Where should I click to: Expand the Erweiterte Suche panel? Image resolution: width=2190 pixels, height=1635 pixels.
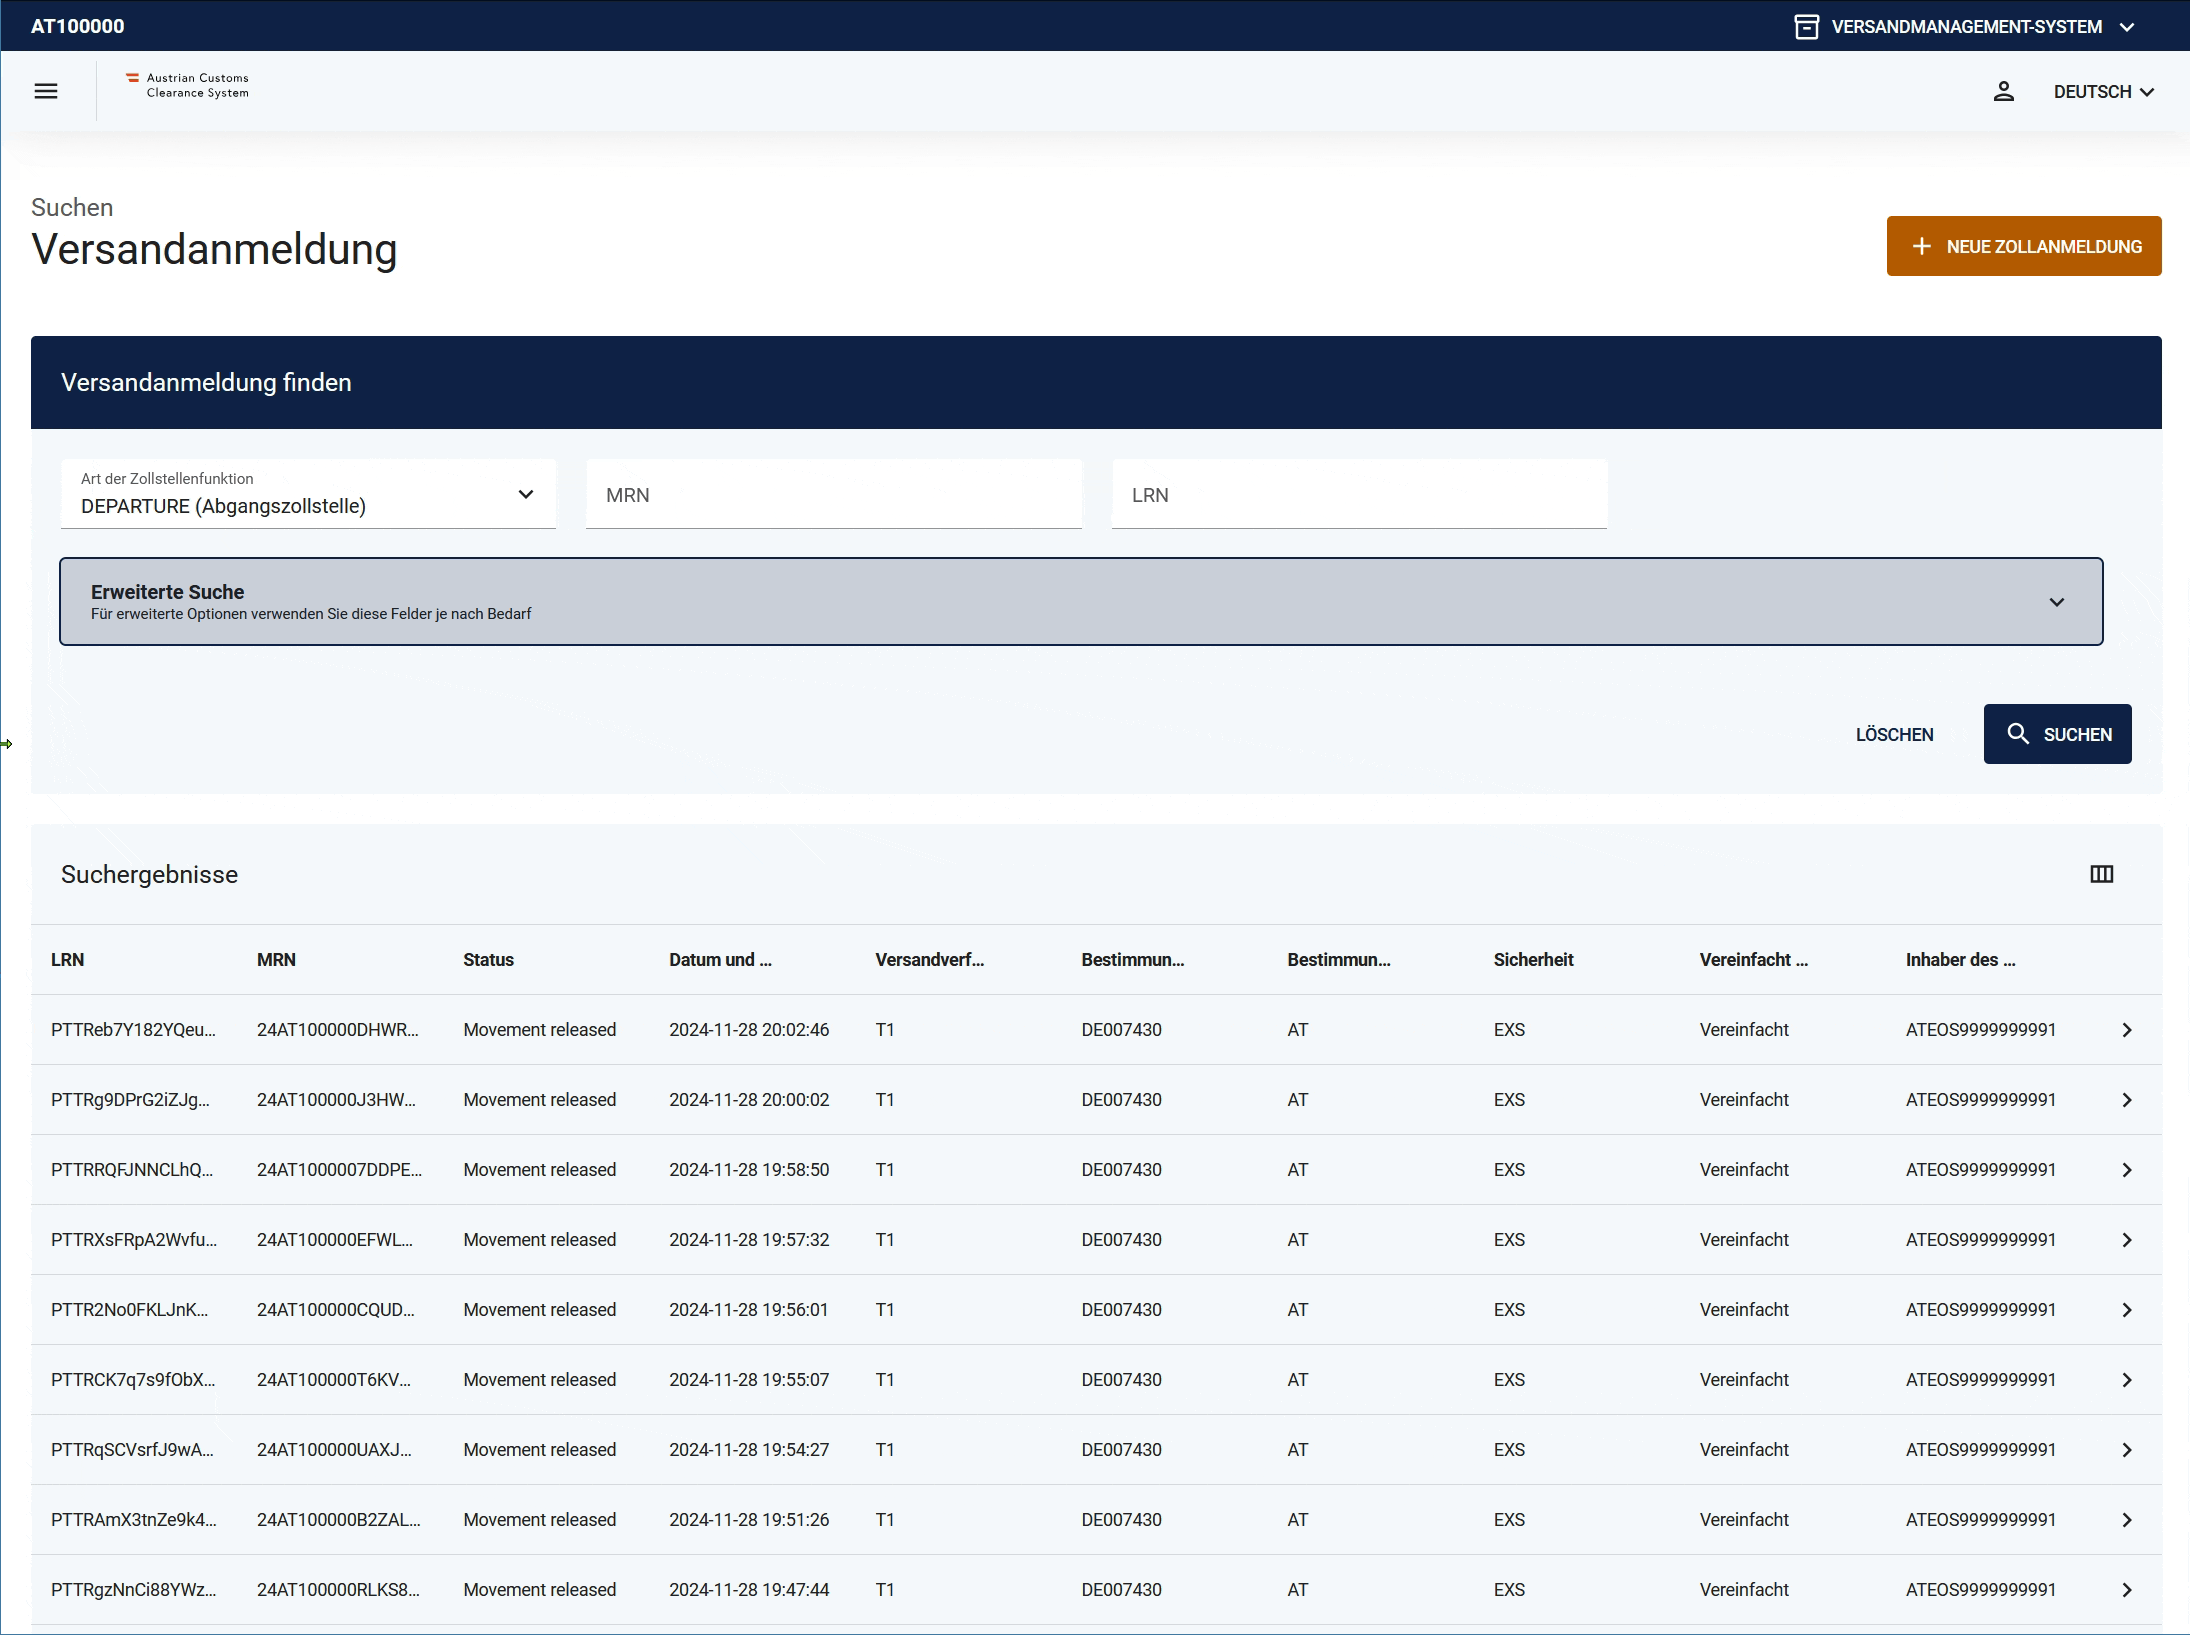point(1080,601)
